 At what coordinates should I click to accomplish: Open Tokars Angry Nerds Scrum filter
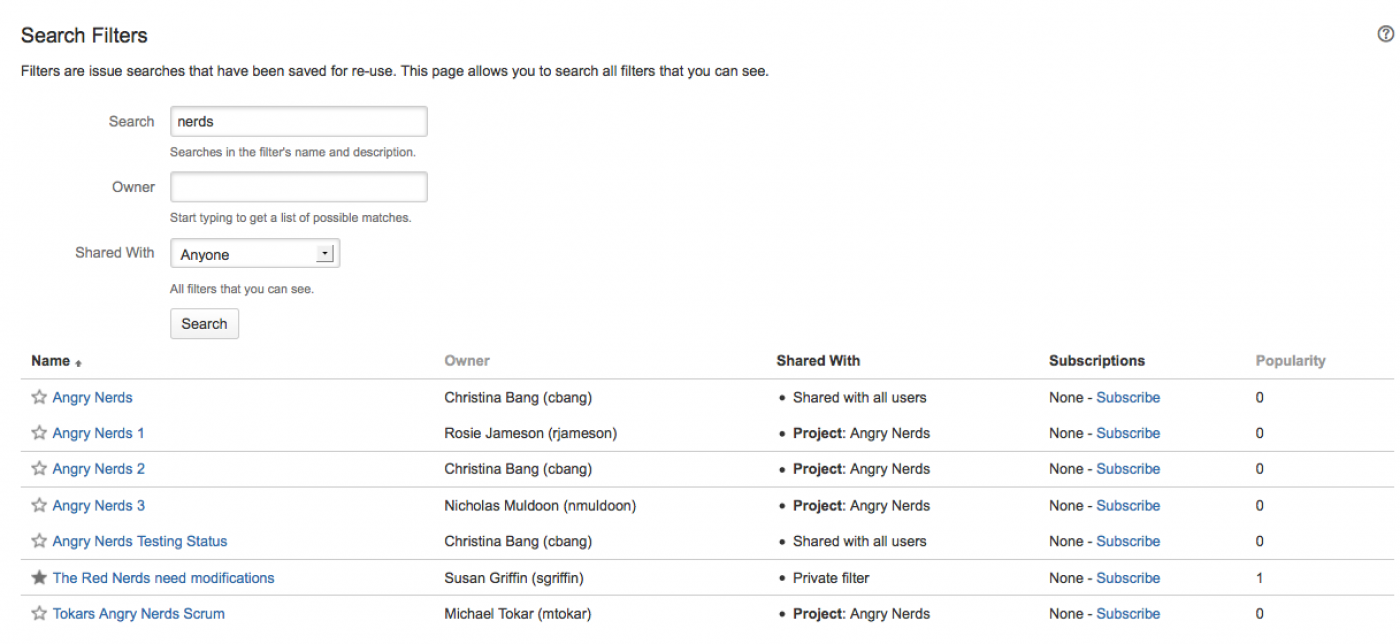[x=139, y=614]
